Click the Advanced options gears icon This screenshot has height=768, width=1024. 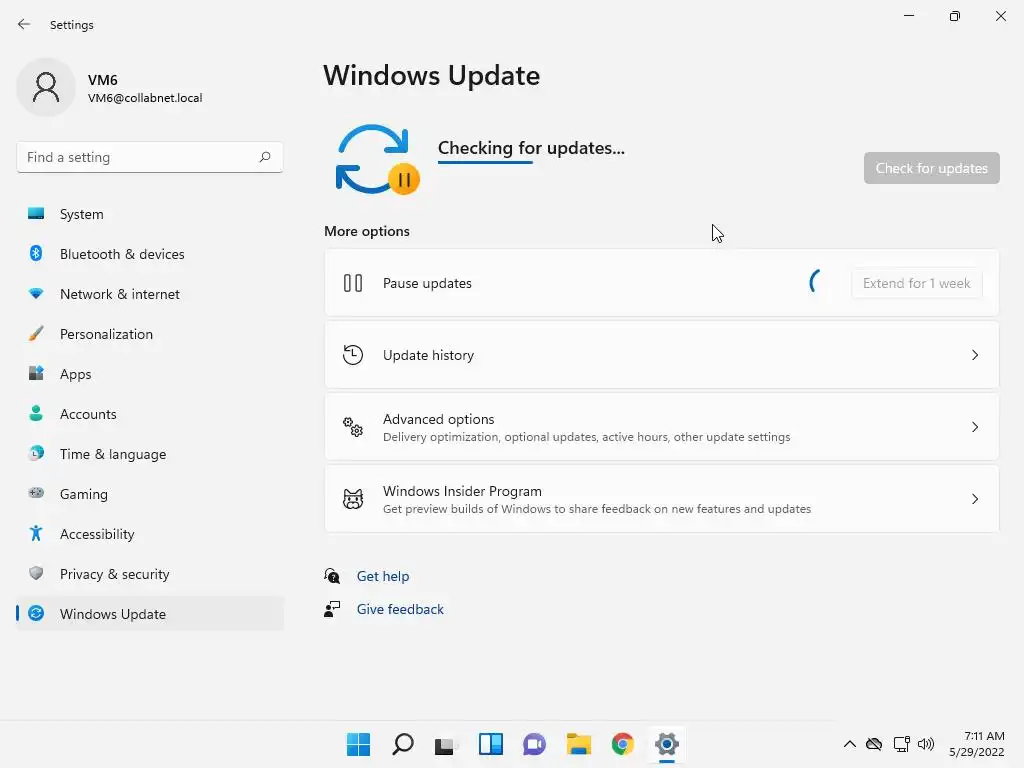pos(353,427)
